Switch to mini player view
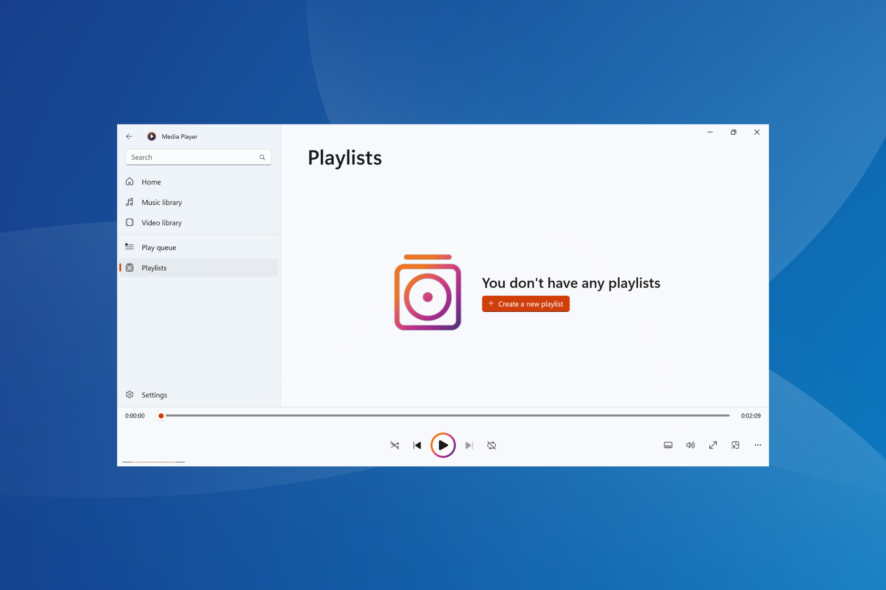 click(x=735, y=445)
